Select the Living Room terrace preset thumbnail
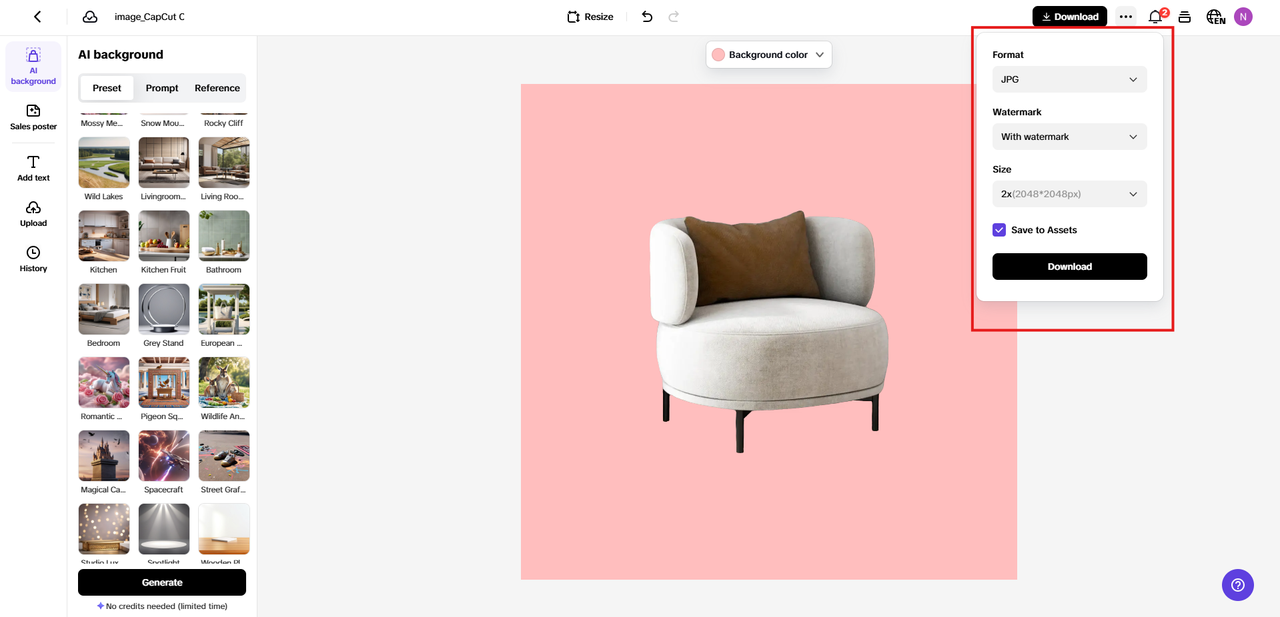This screenshot has width=1280, height=617. click(224, 162)
